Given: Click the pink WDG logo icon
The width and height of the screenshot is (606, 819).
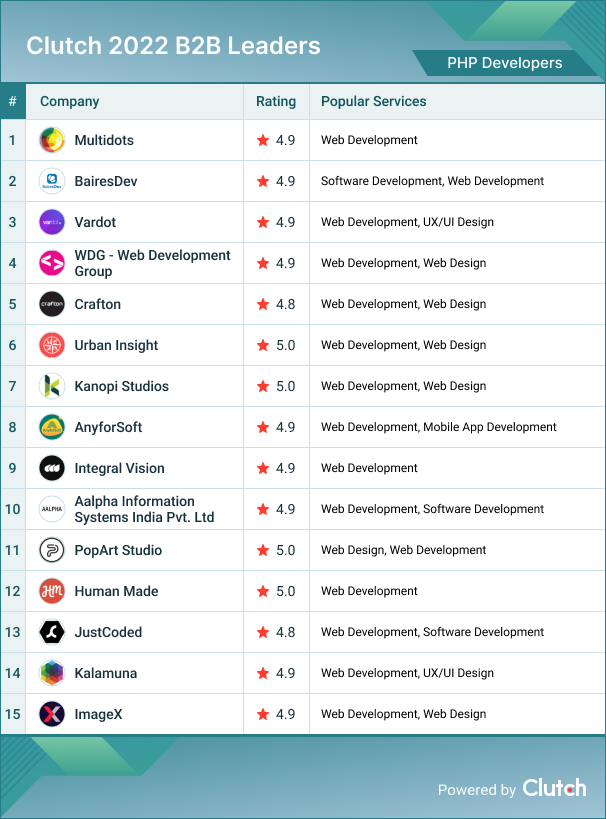Looking at the screenshot, I should (52, 263).
